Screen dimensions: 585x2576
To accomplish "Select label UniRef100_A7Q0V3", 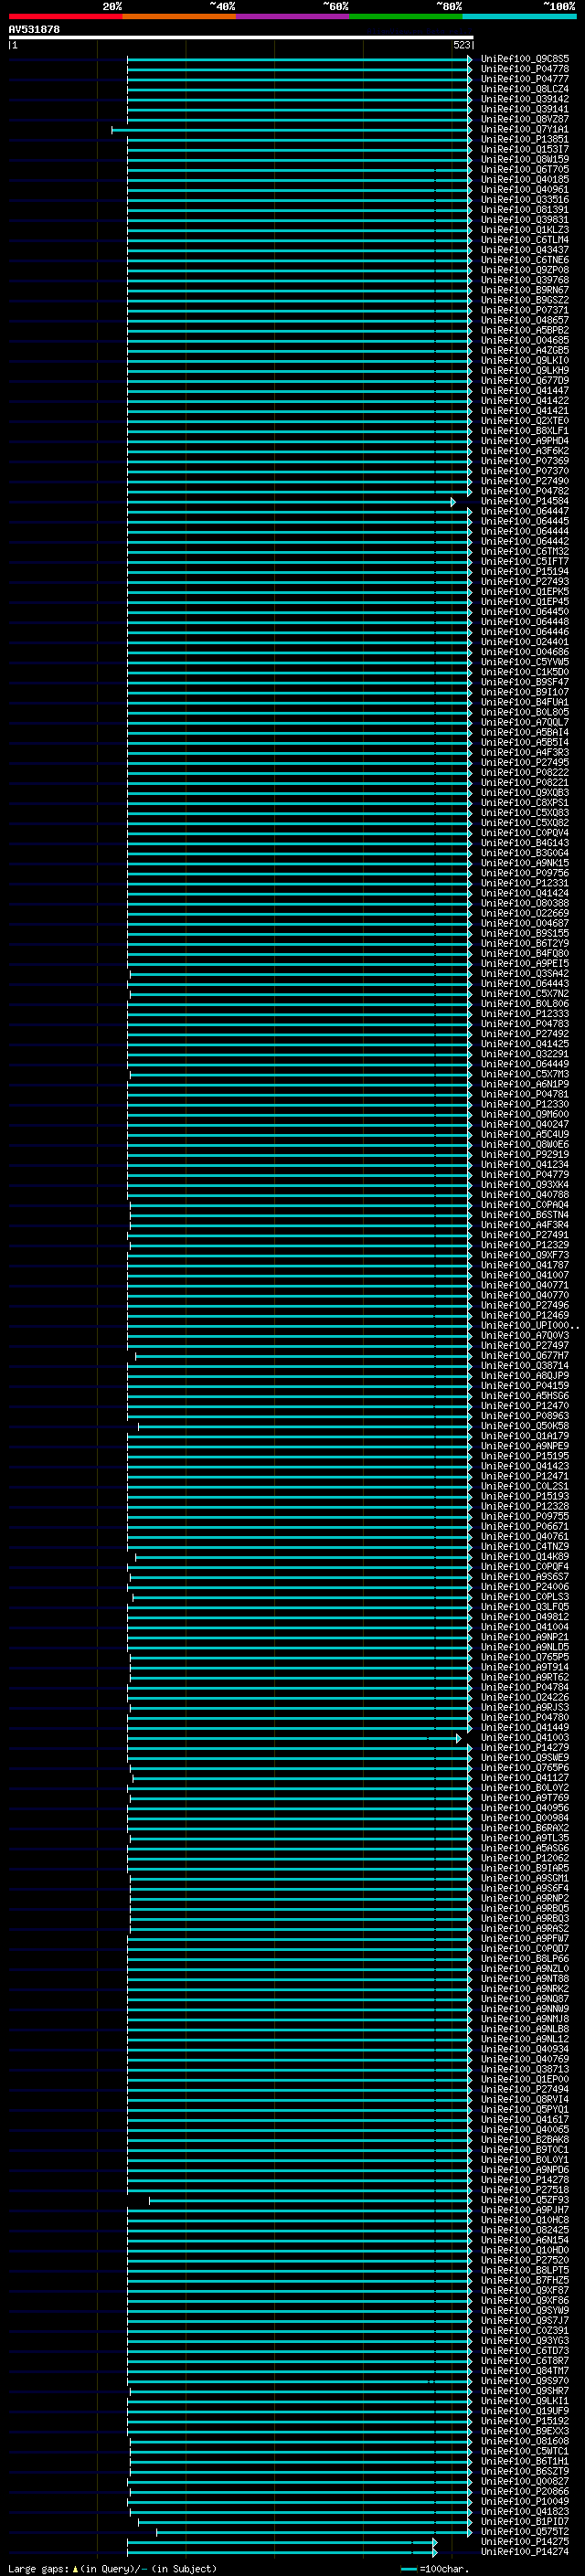I will pos(524,1336).
